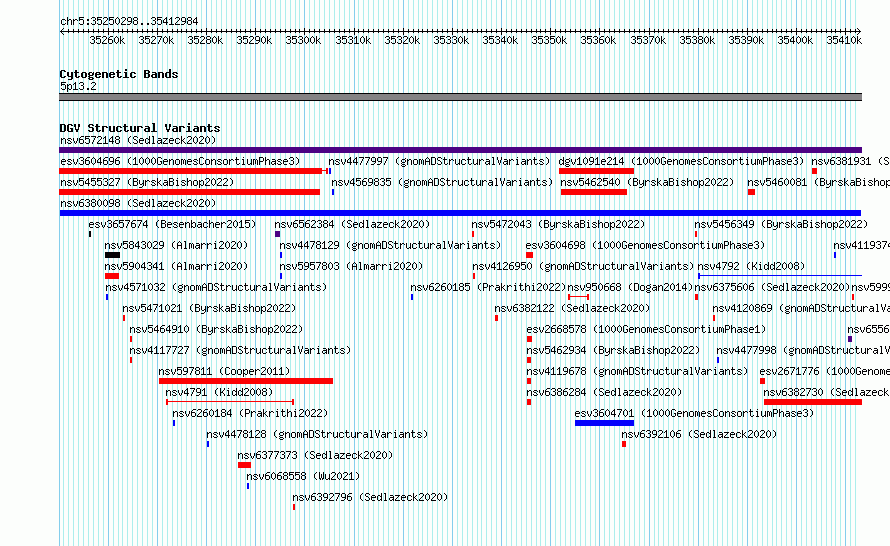Open nsv6260184 (Prakrithi2022) label
Screen dimensions: 890x546
(250, 413)
